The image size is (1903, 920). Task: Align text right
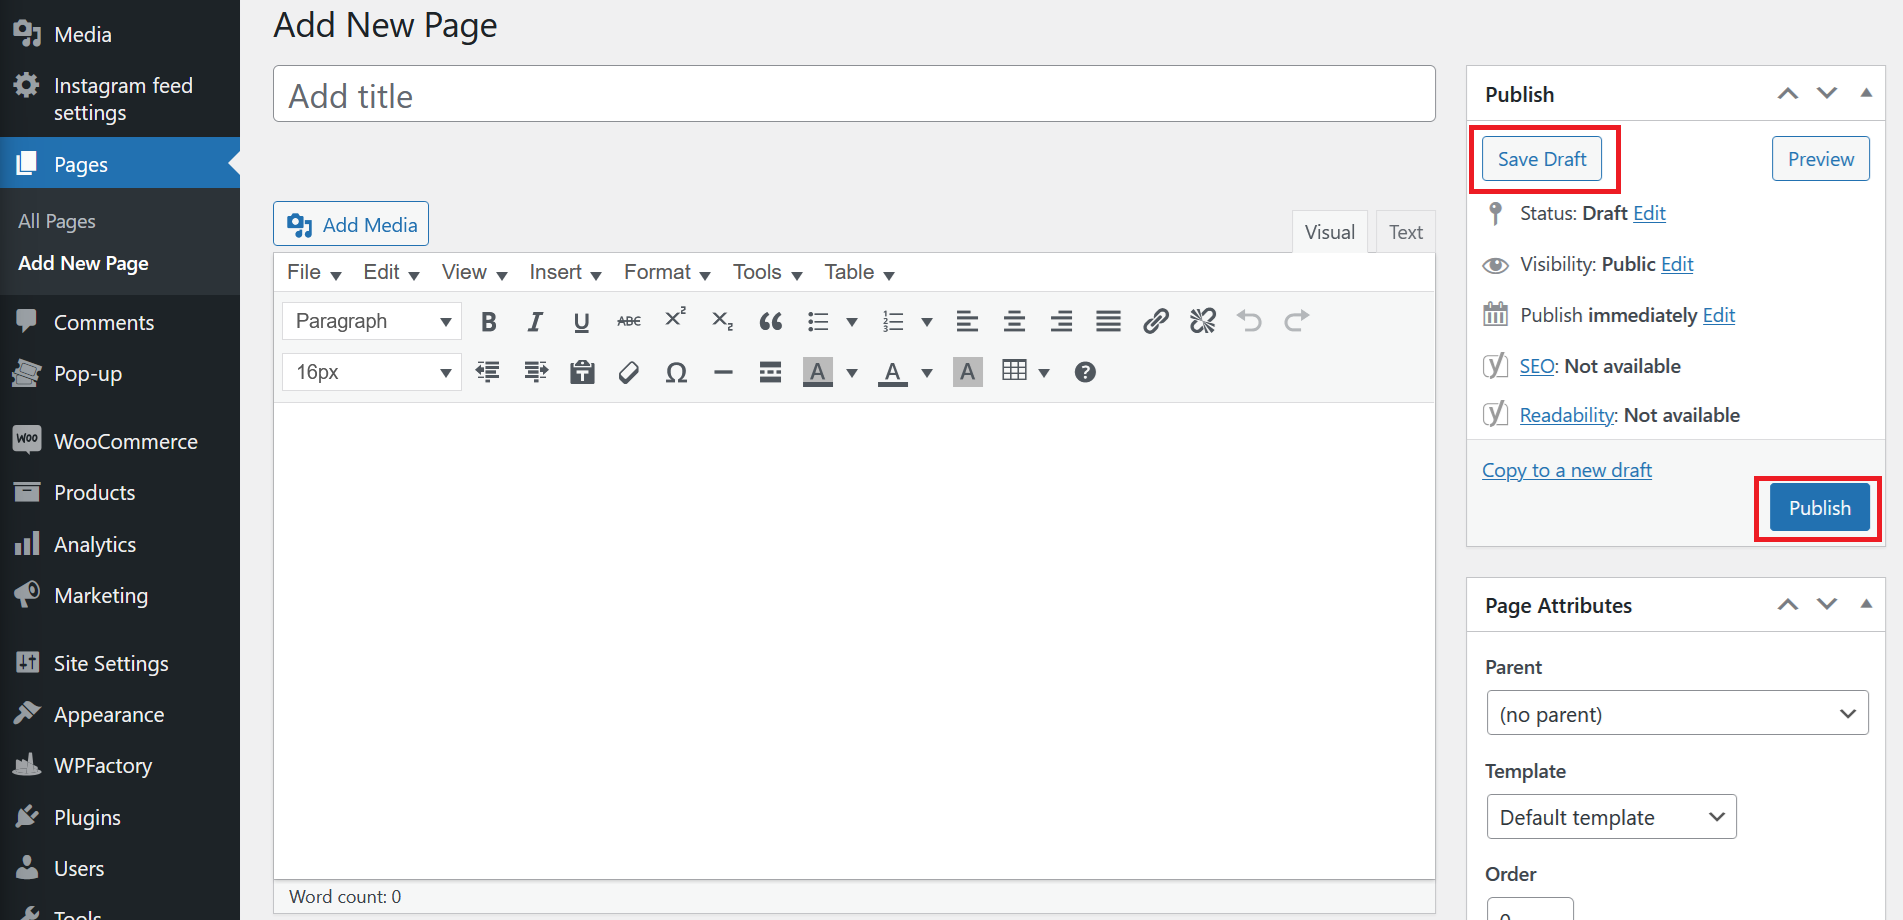click(1061, 321)
